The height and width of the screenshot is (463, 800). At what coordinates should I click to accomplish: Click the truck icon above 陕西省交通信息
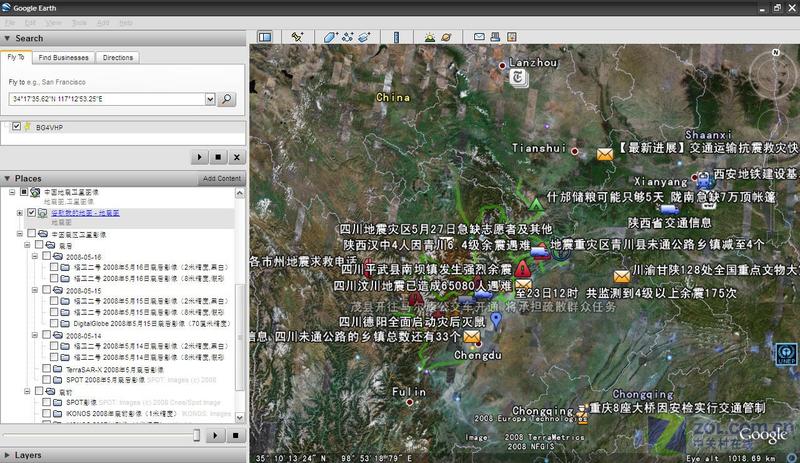coord(669,209)
